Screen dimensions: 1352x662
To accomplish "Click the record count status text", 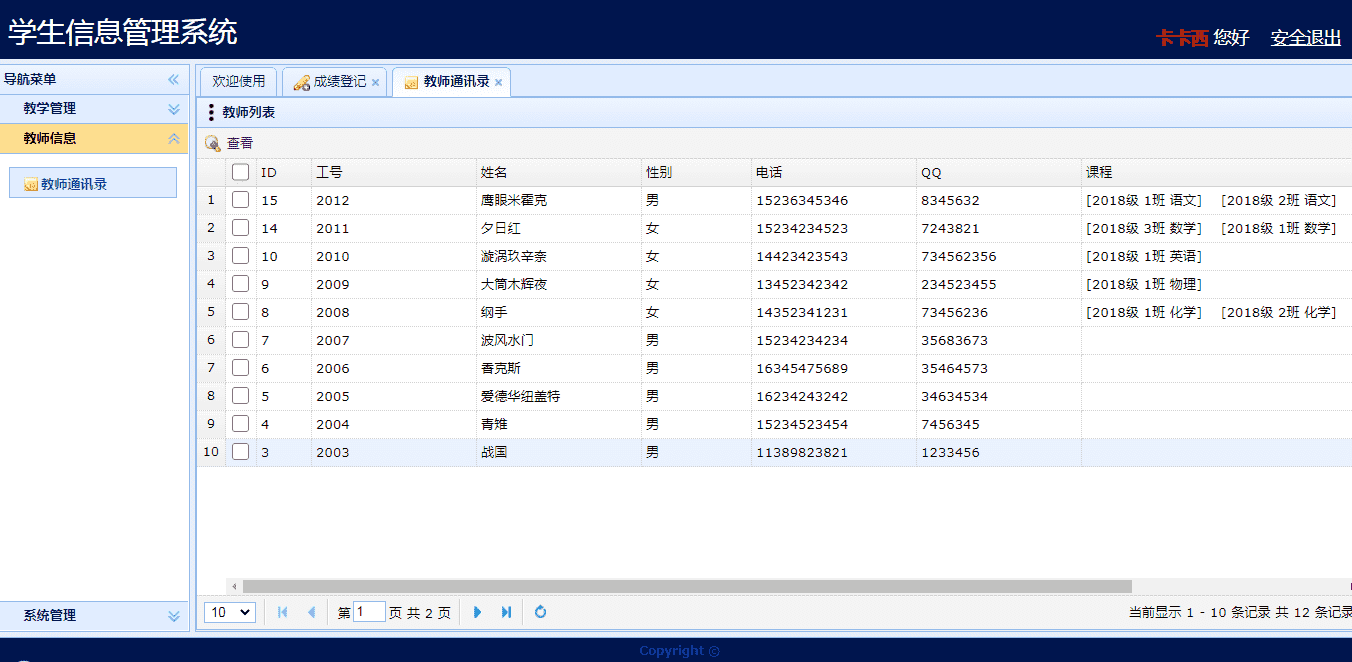I will 1240,612.
